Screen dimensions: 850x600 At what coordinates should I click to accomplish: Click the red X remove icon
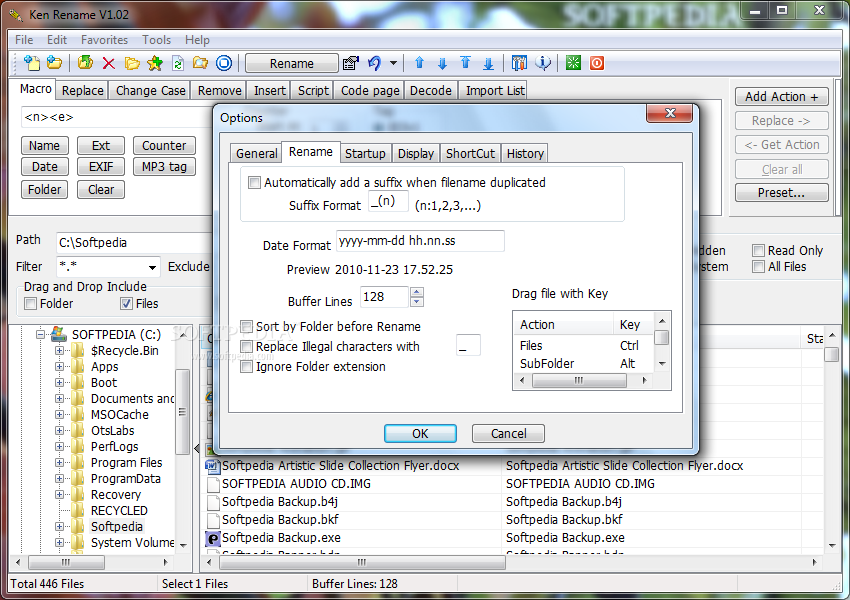click(108, 63)
